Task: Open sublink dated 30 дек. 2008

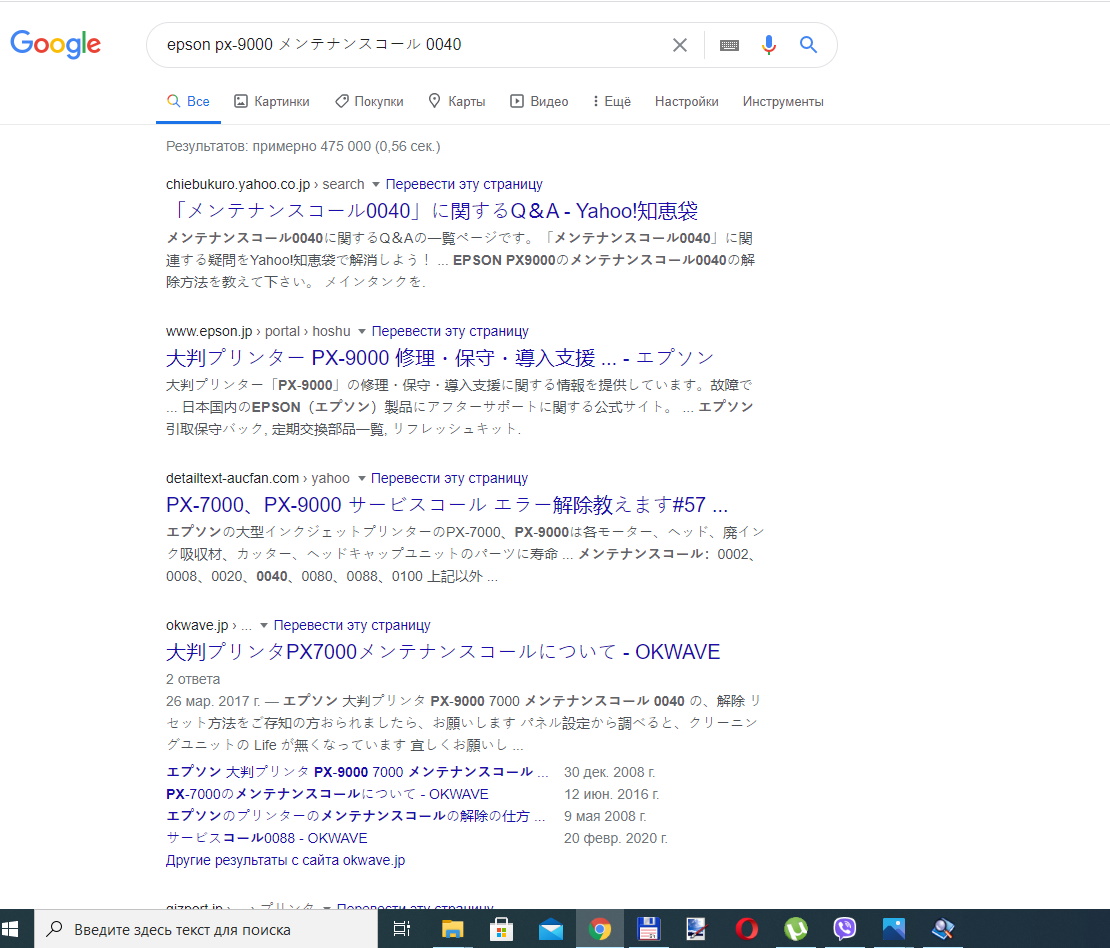Action: pos(357,772)
